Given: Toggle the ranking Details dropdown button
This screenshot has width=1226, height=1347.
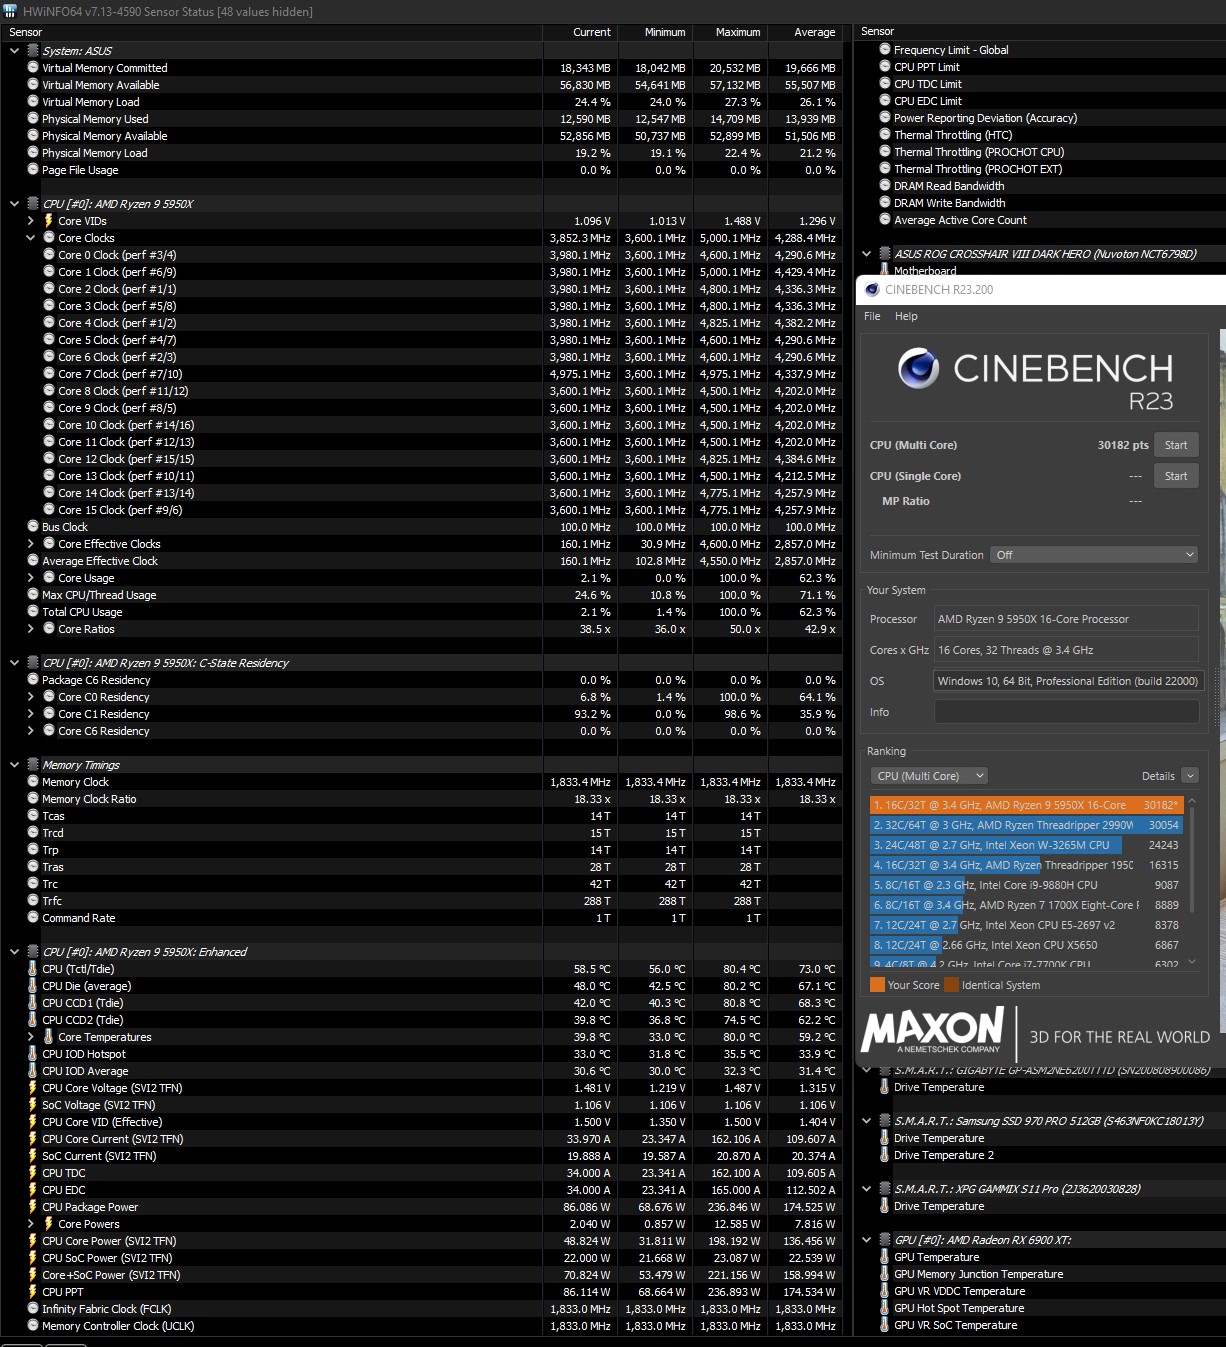Looking at the screenshot, I should [x=1189, y=776].
